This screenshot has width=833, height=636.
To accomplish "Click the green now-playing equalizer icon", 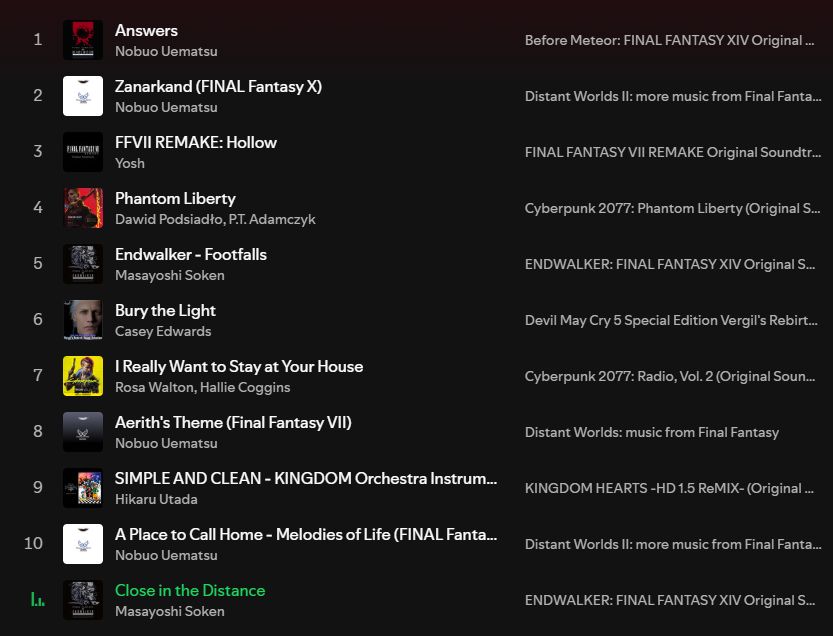I will [38, 600].
